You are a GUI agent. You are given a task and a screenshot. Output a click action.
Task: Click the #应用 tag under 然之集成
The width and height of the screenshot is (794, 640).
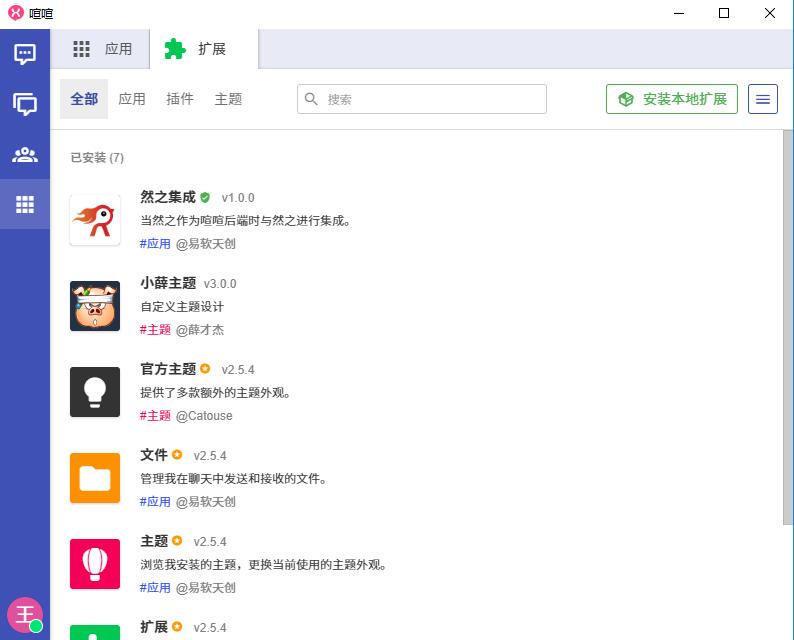[x=155, y=243]
